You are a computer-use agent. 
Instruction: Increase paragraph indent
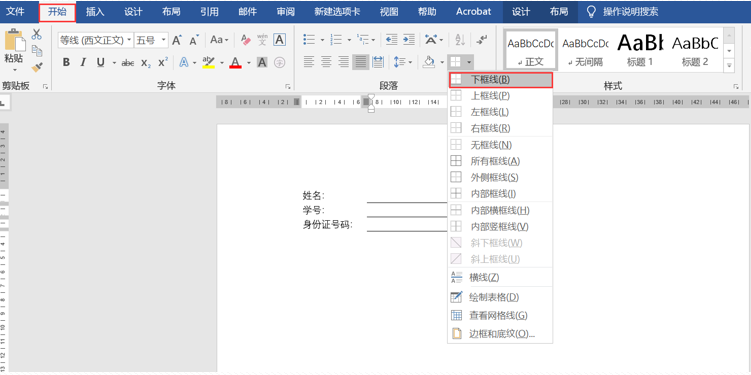(409, 40)
